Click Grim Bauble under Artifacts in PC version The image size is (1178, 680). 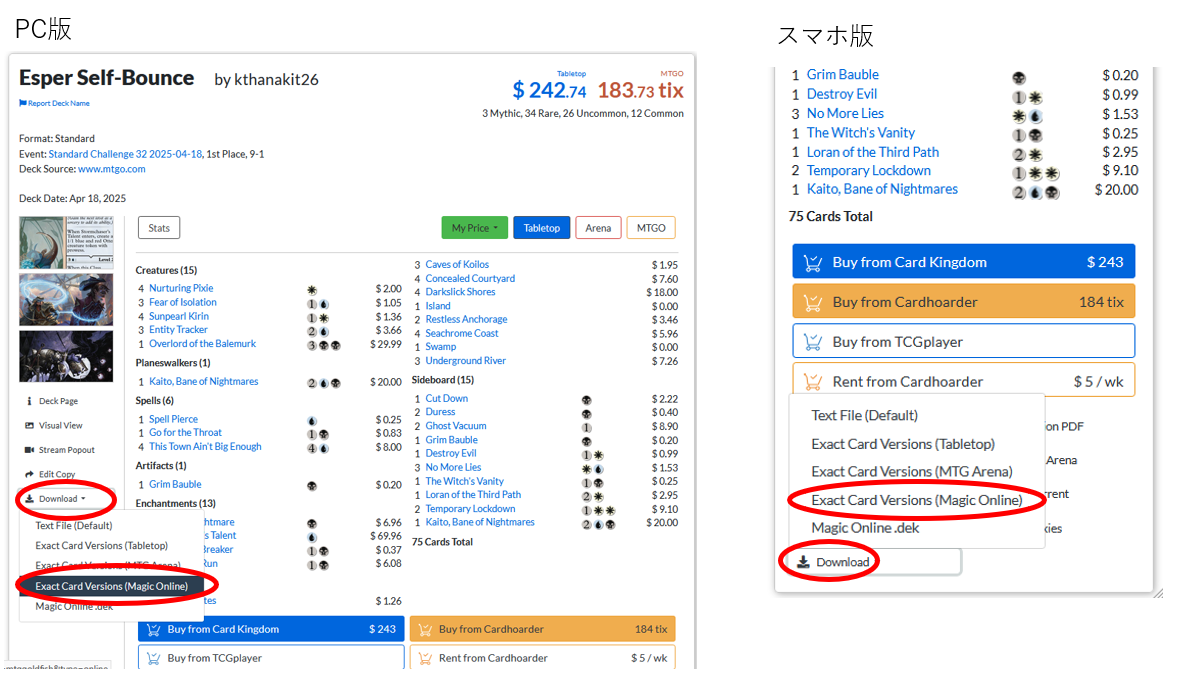tap(175, 485)
